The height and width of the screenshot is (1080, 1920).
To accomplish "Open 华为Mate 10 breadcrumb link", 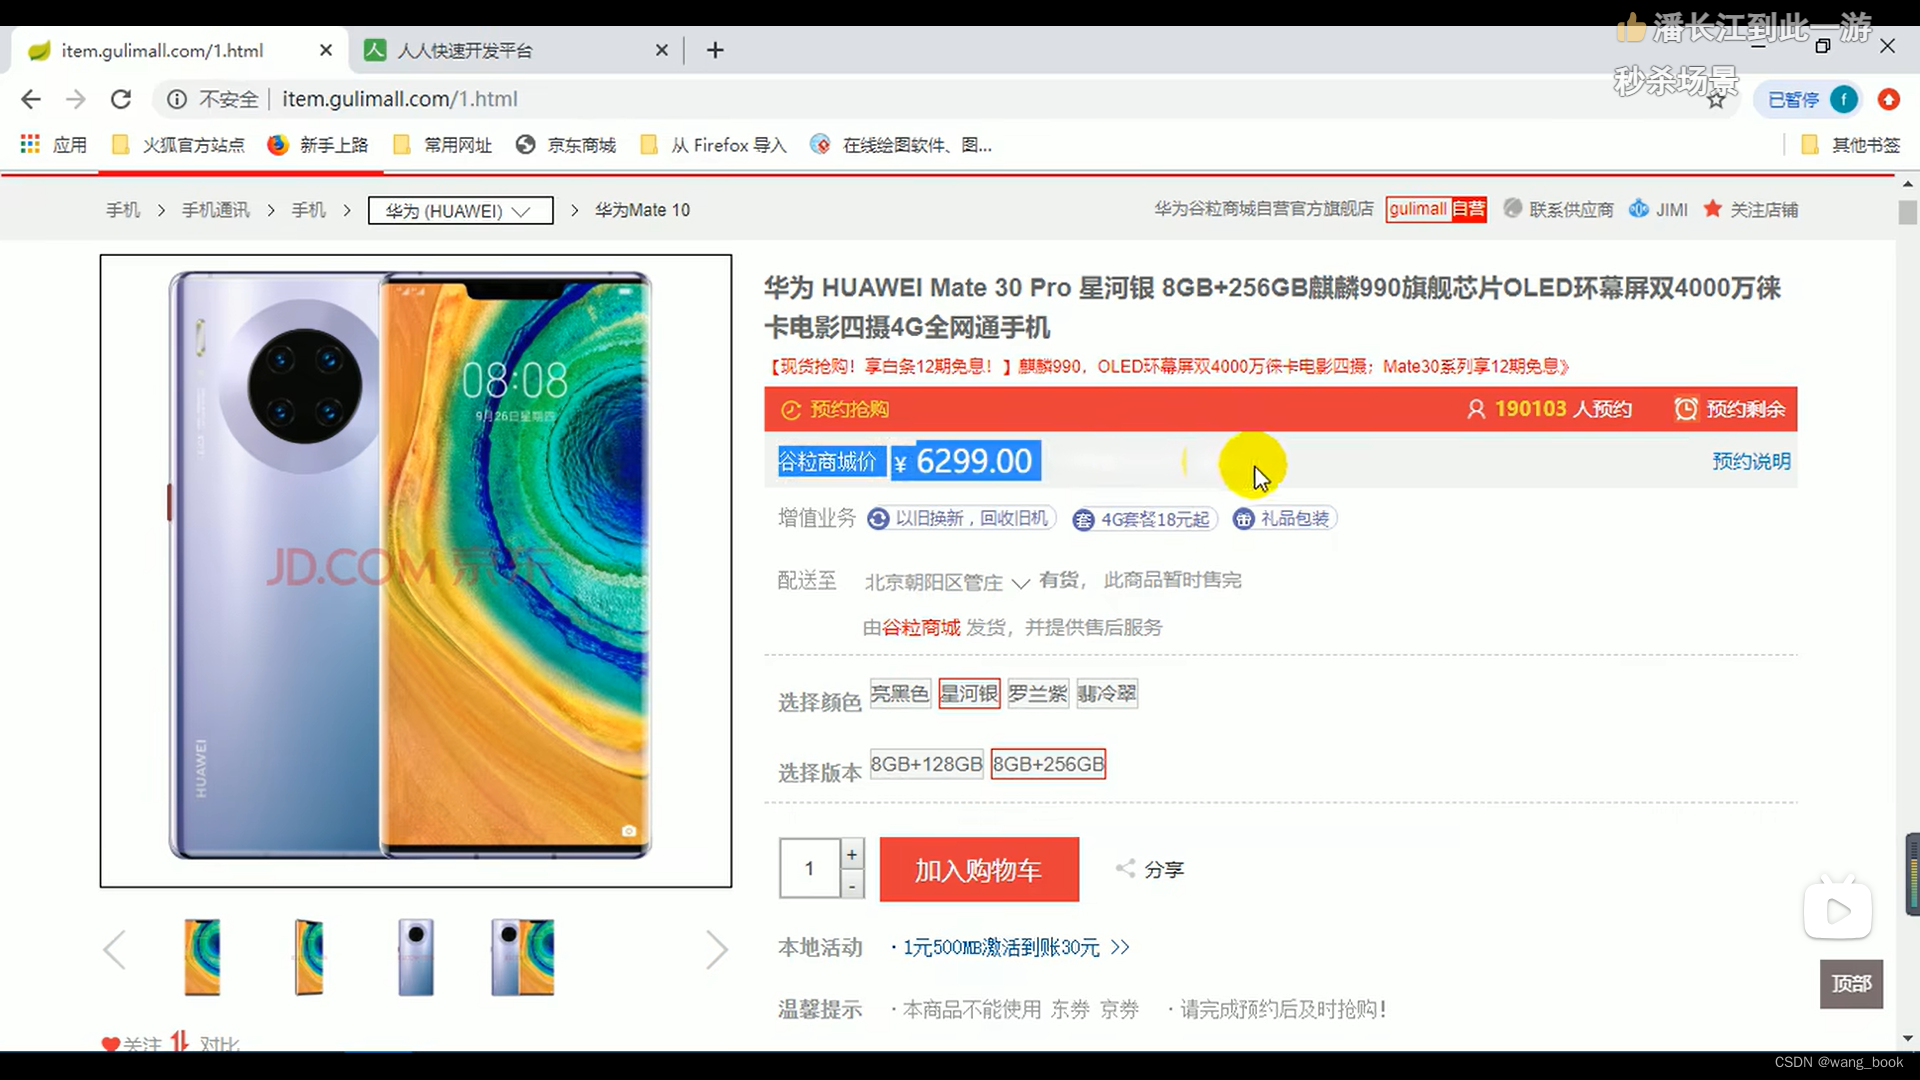I will click(642, 210).
